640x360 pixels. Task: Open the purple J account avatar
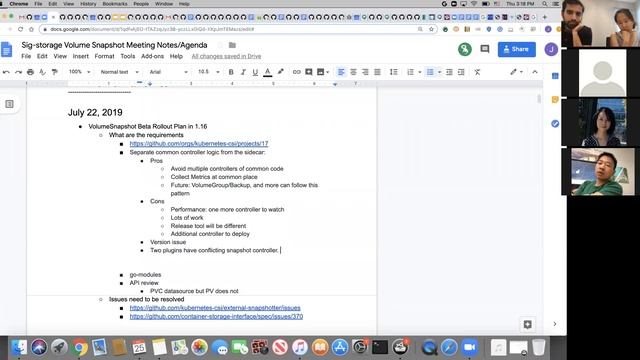551,49
